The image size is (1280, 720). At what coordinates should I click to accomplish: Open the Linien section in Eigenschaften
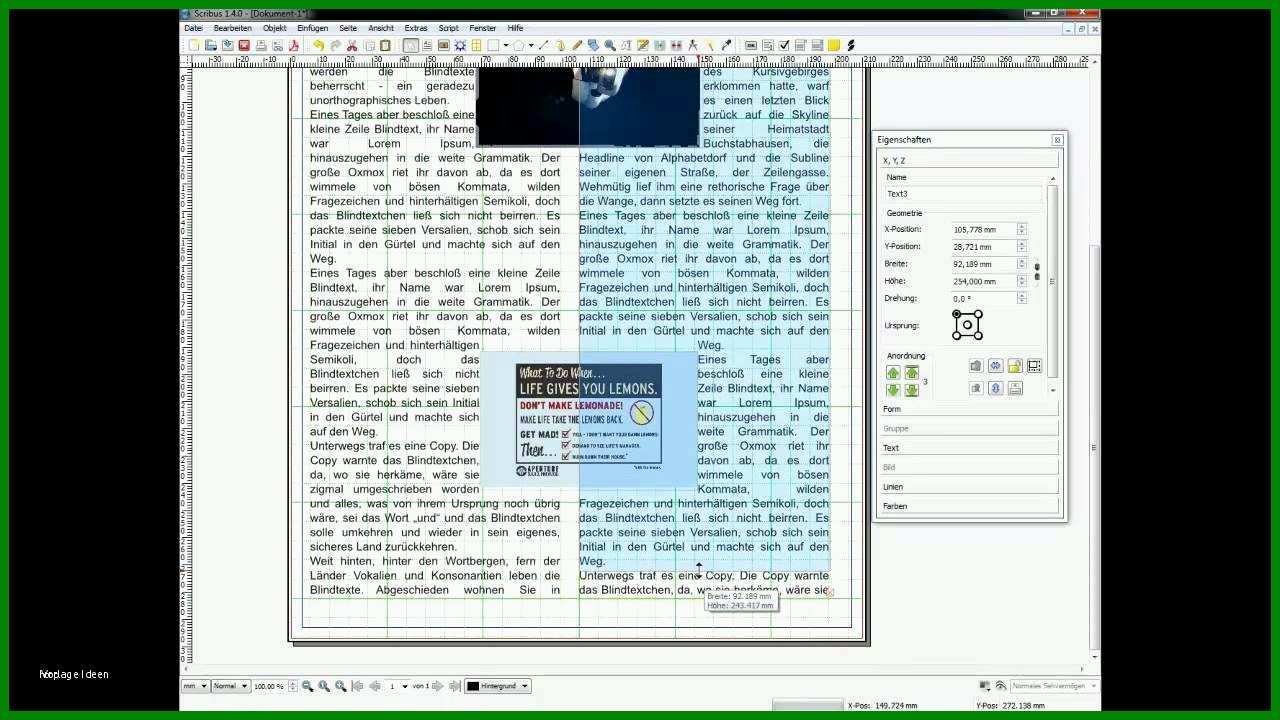pyautogui.click(x=968, y=487)
